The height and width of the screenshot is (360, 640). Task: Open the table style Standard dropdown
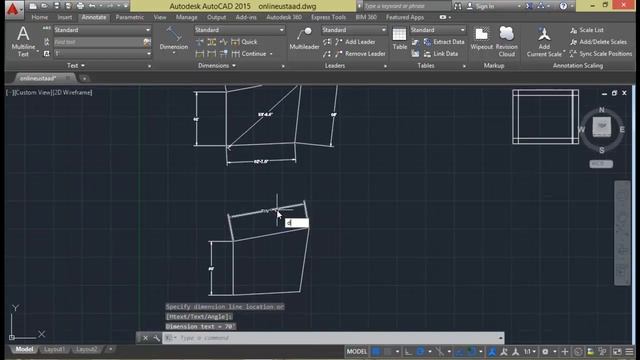(438, 30)
